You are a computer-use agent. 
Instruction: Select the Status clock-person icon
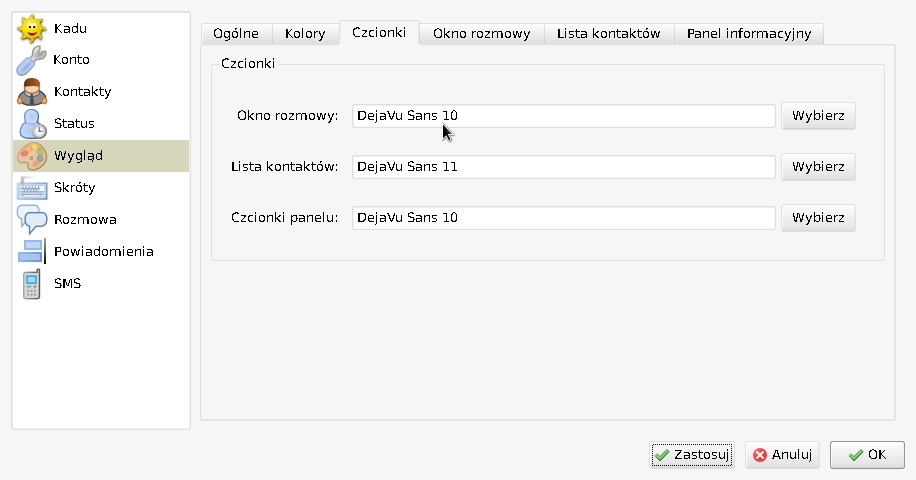point(32,124)
